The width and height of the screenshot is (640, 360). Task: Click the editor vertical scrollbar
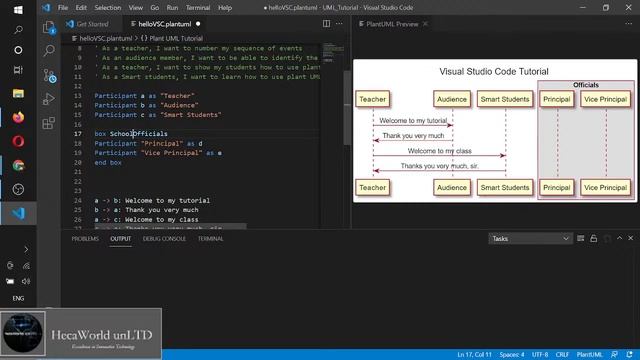(347, 108)
